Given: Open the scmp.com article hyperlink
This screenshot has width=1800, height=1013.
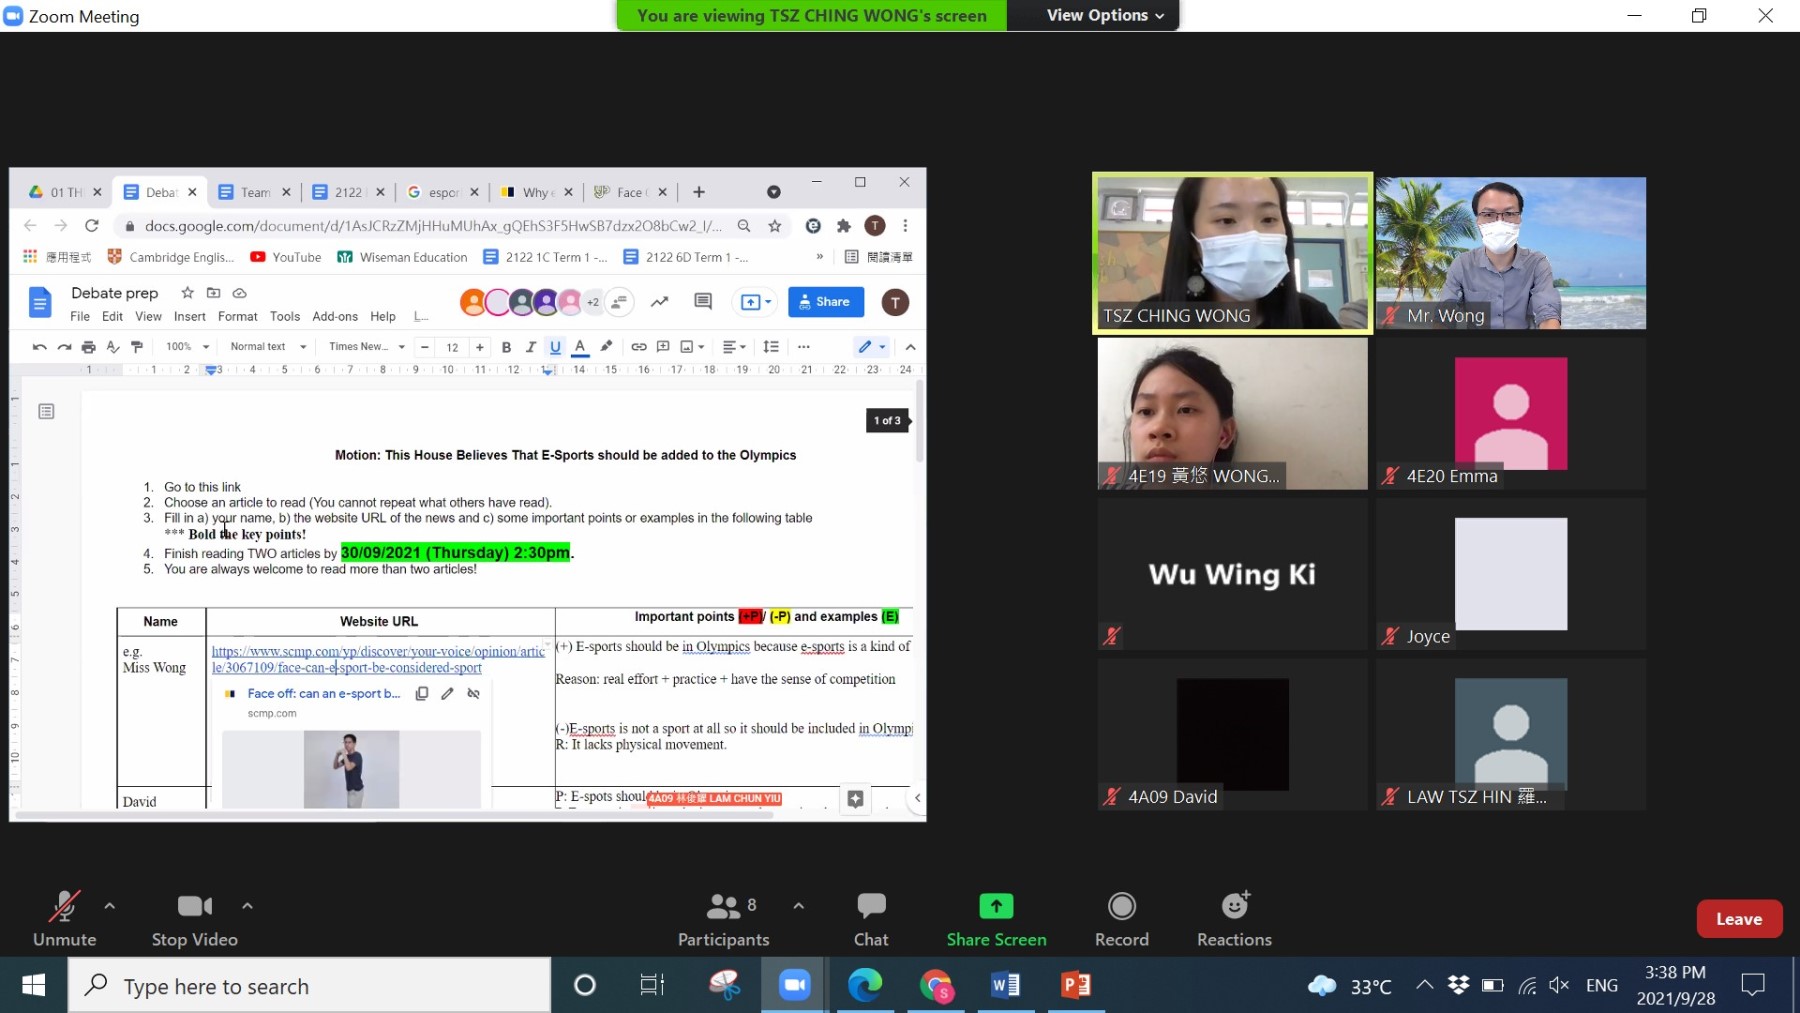Looking at the screenshot, I should pyautogui.click(x=378, y=659).
